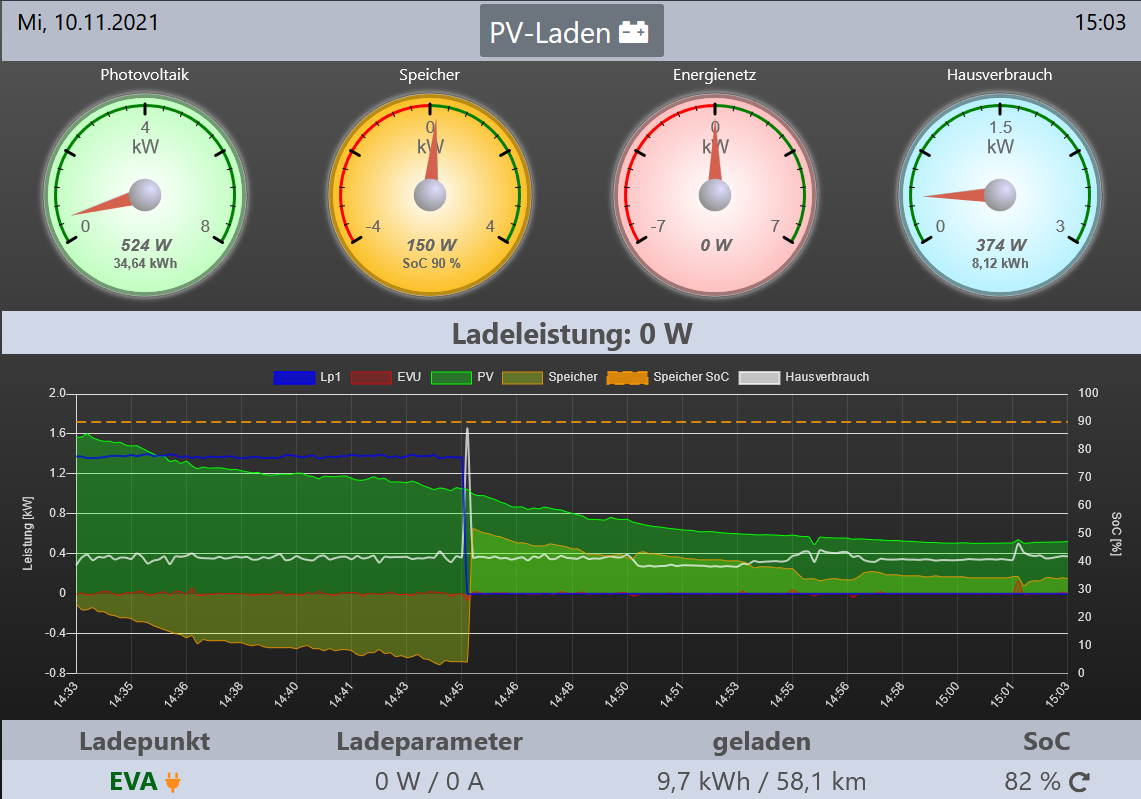
Task: Refresh the SoC using the reload icon
Action: click(x=1079, y=781)
